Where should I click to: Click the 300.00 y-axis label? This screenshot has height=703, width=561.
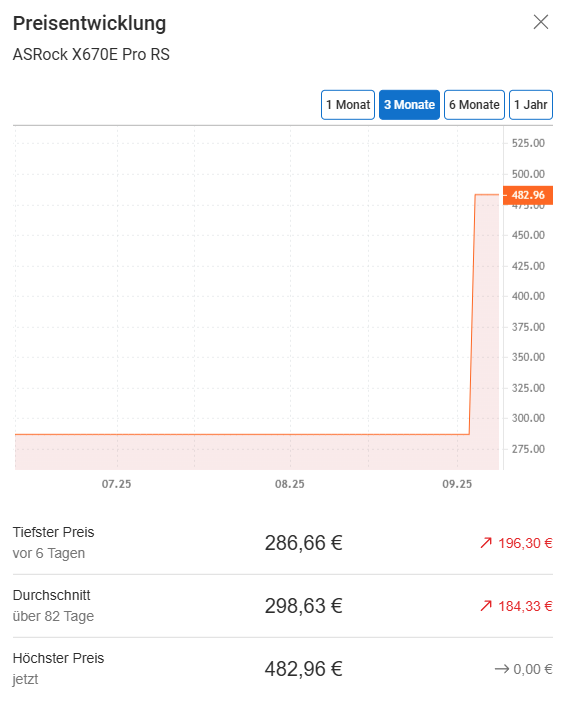tap(528, 418)
